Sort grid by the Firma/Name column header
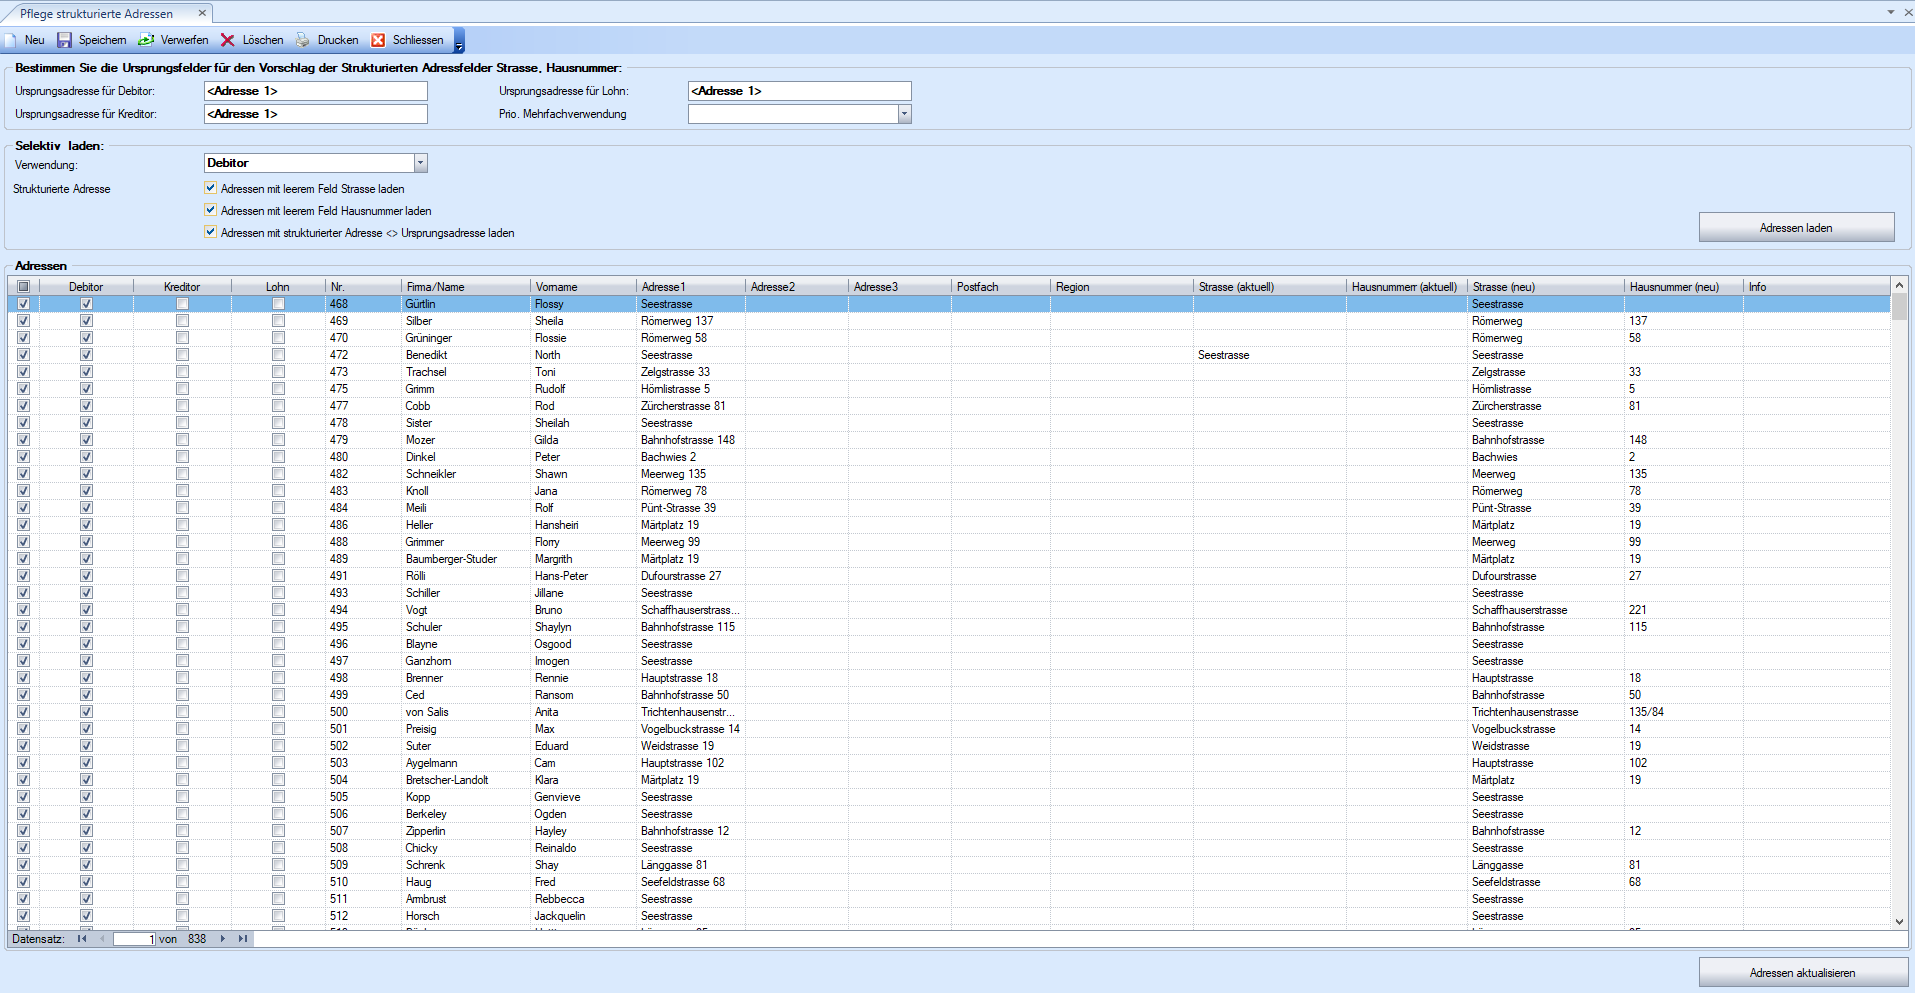The image size is (1915, 993). click(x=465, y=287)
